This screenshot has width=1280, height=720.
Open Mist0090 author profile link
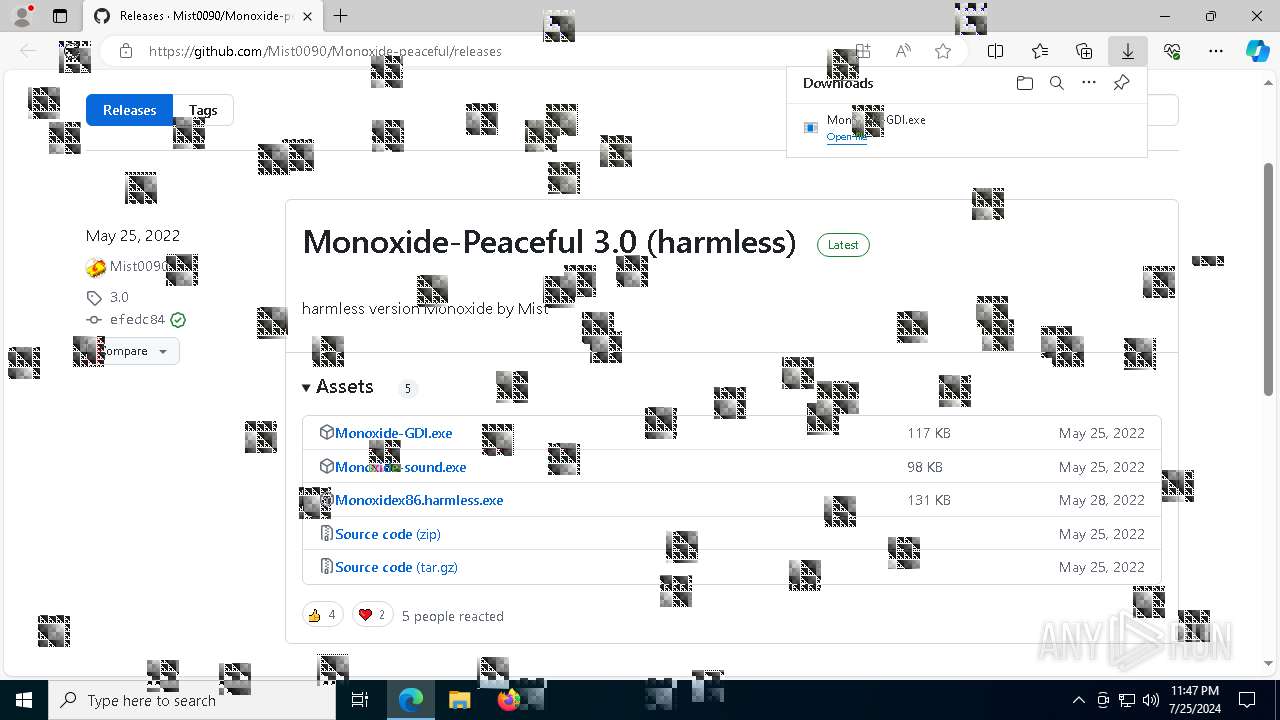click(x=138, y=266)
